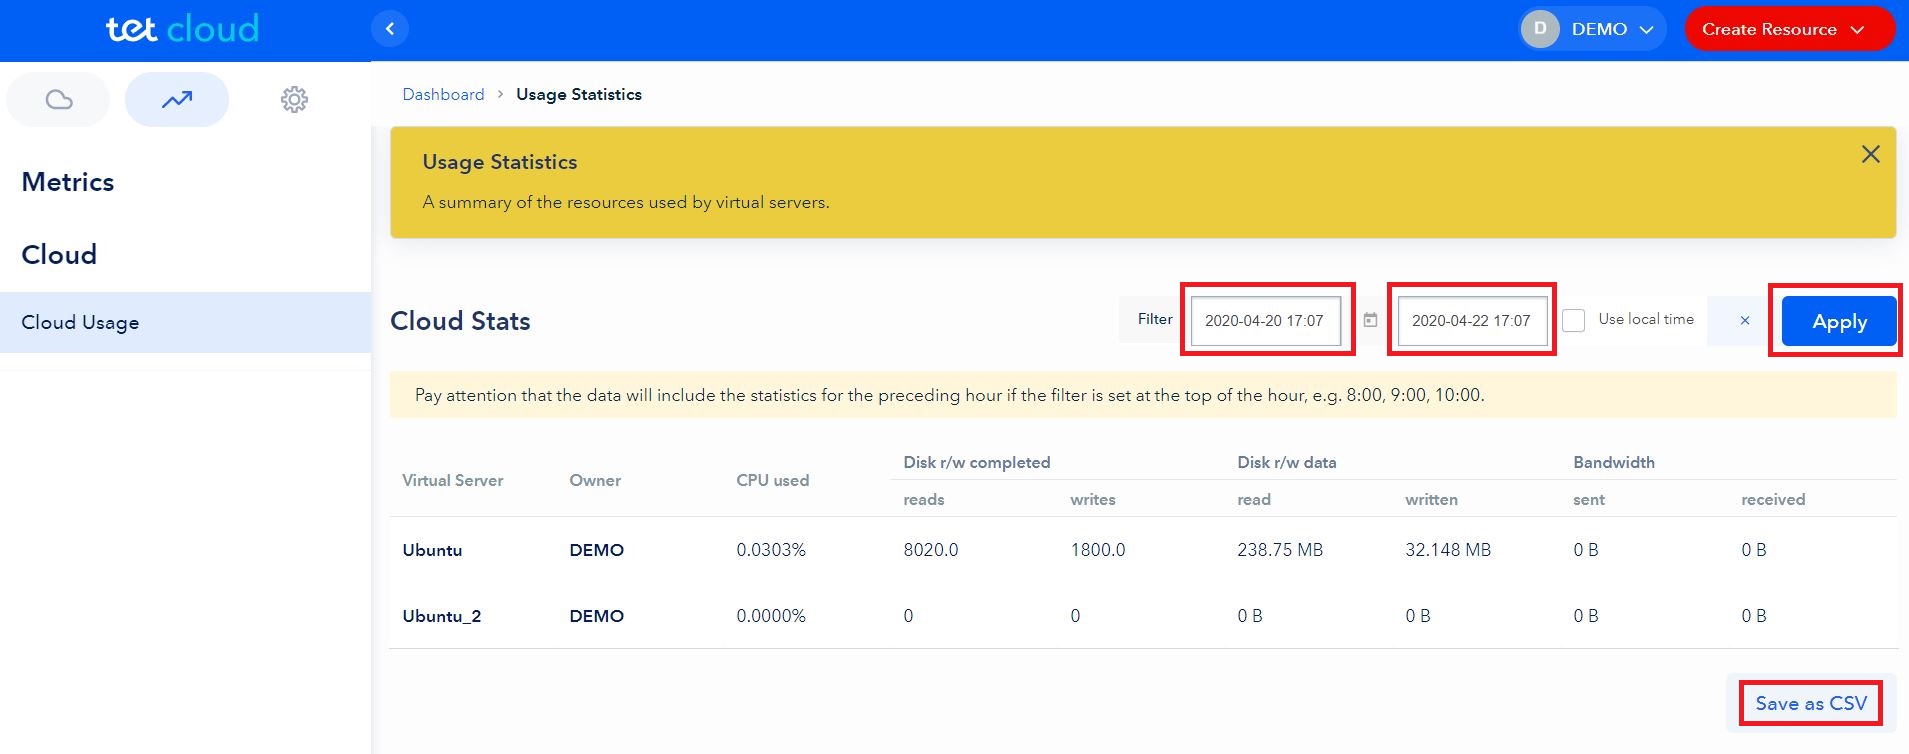This screenshot has width=1909, height=754.
Task: Collapse sidebar with left chevron button
Action: point(390,29)
